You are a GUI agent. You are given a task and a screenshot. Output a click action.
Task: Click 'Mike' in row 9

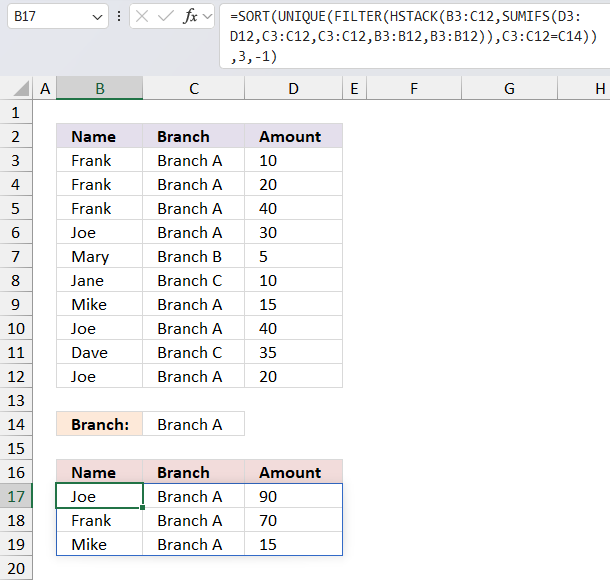point(100,305)
